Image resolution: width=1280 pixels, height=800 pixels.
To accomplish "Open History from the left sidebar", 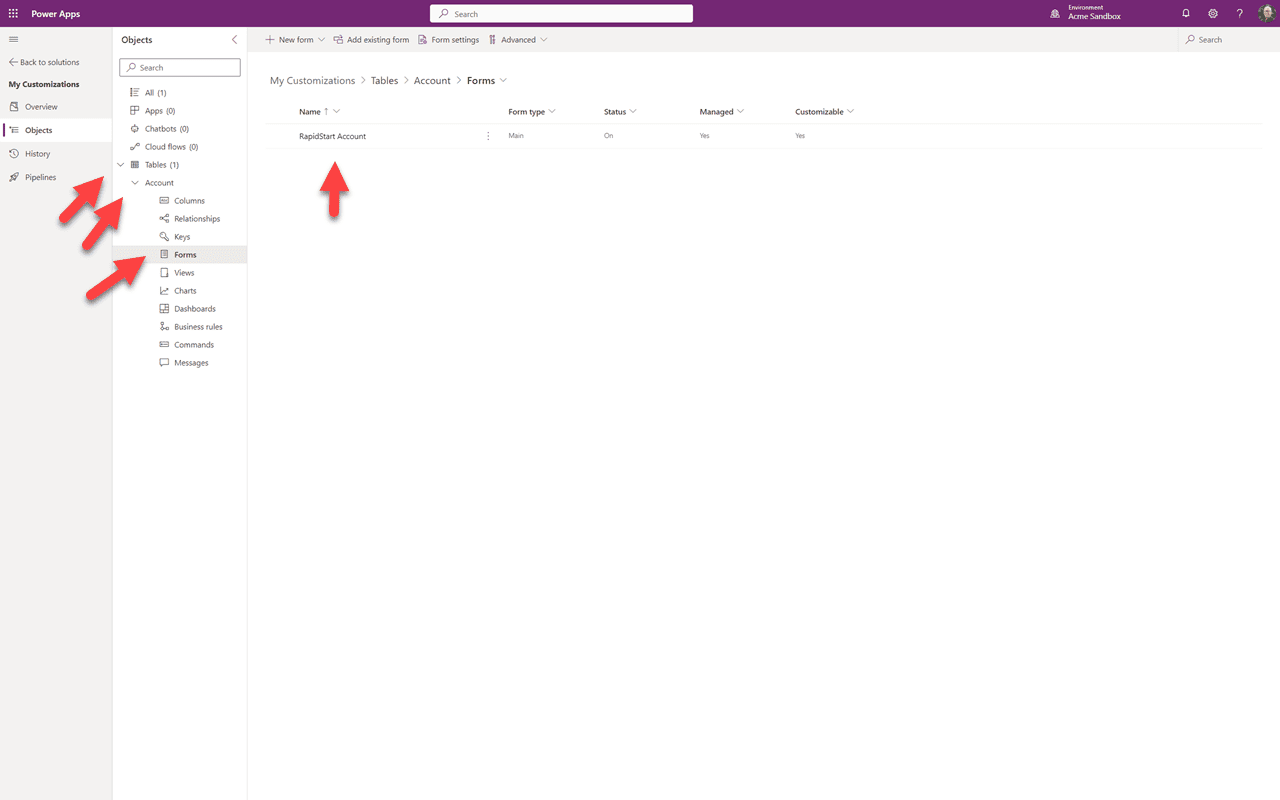I will point(37,153).
